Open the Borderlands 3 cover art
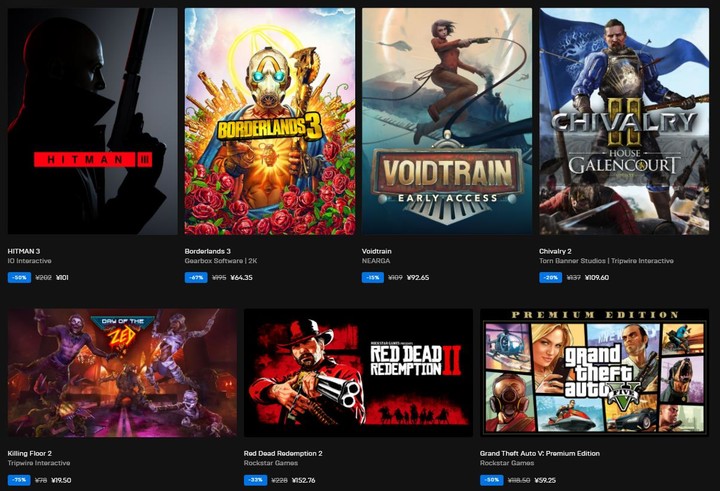The image size is (720, 491). 270,121
